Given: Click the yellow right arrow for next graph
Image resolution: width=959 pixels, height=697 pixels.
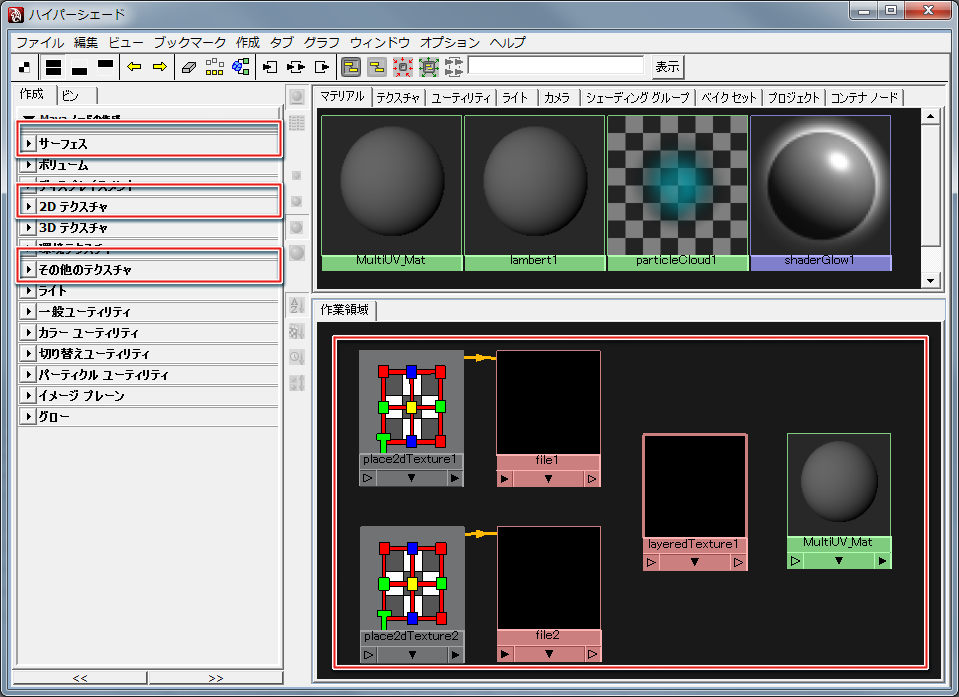Looking at the screenshot, I should point(159,67).
